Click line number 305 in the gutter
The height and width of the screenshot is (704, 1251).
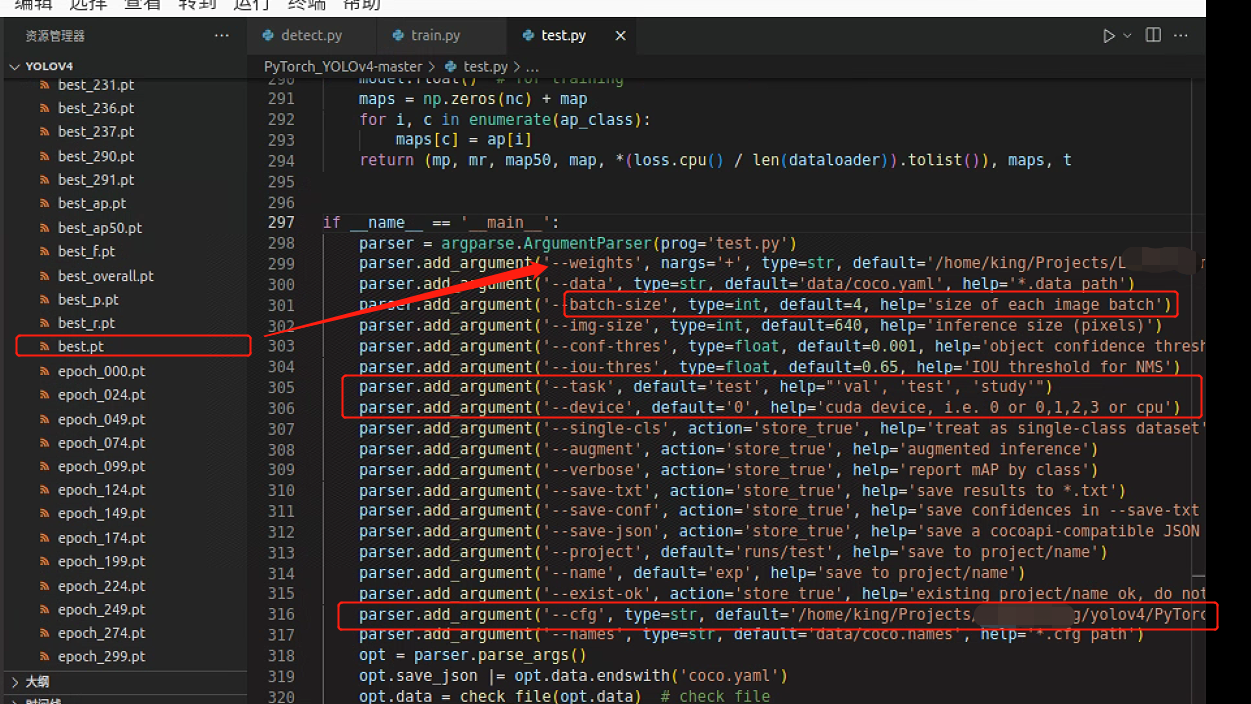tap(281, 387)
